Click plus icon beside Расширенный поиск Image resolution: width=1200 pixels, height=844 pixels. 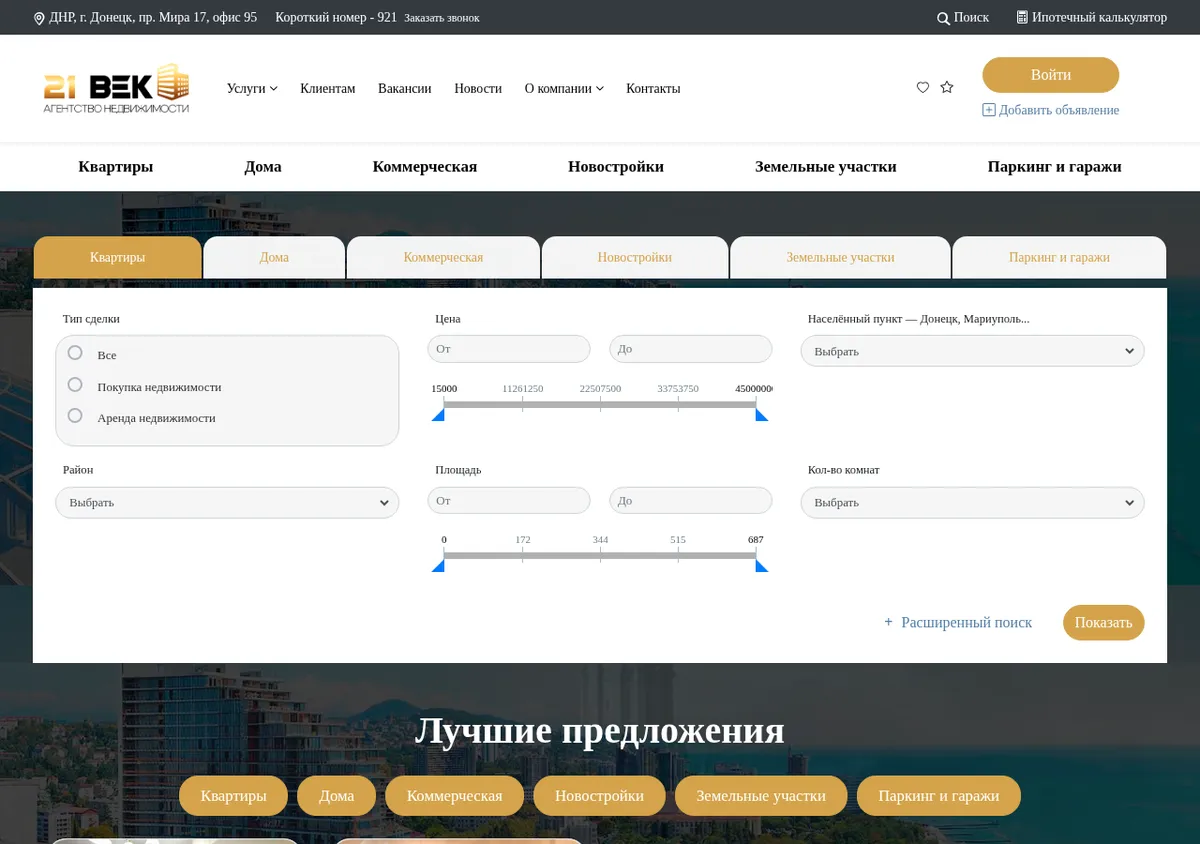(888, 622)
